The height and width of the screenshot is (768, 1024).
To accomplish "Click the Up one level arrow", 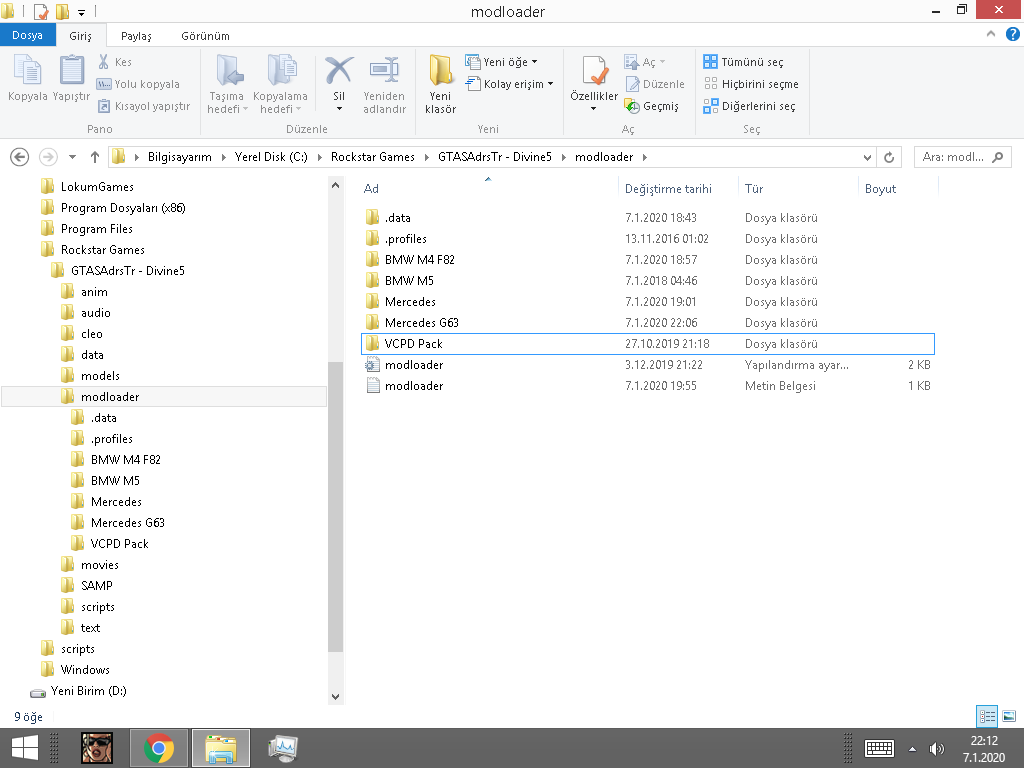I will pos(95,157).
